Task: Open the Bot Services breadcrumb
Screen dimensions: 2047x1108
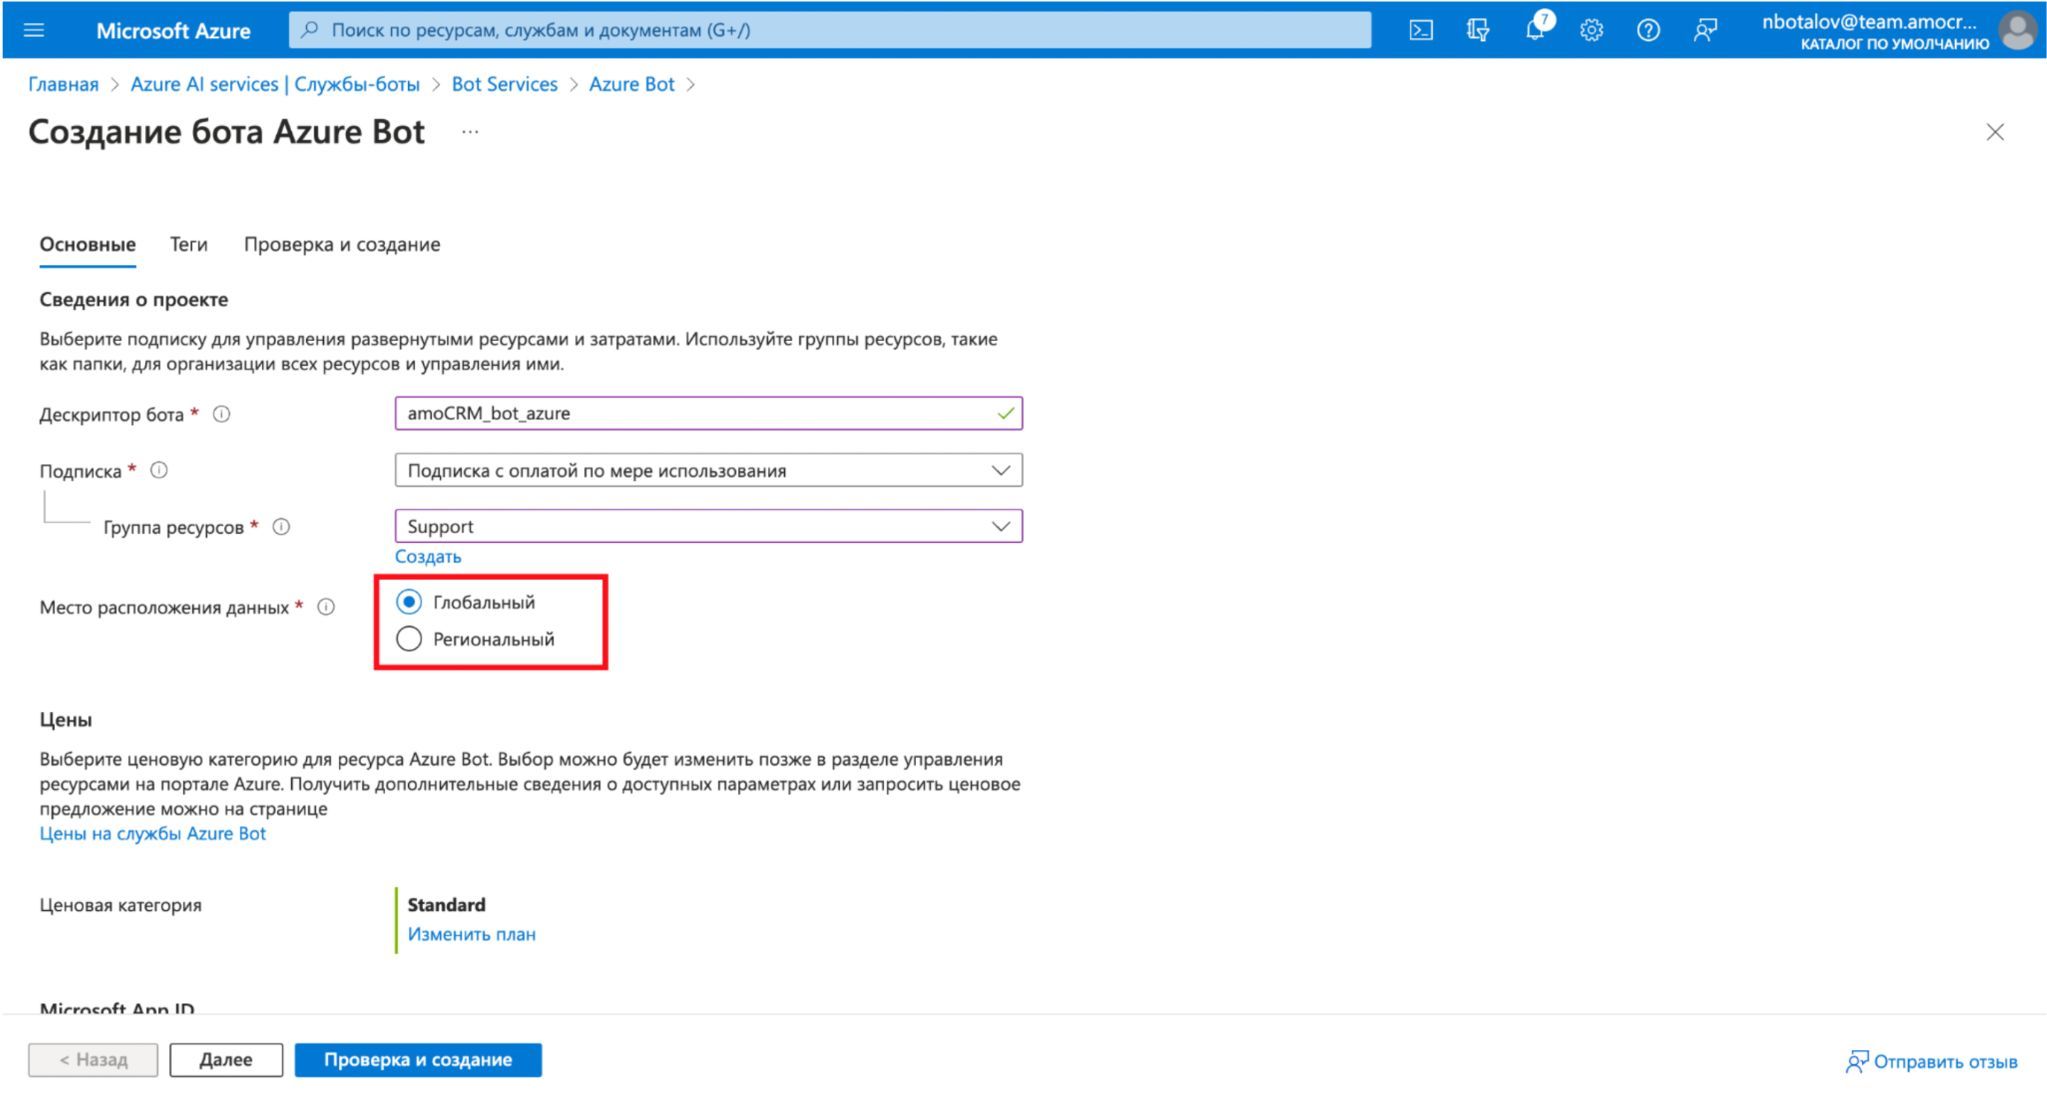Action: [505, 84]
